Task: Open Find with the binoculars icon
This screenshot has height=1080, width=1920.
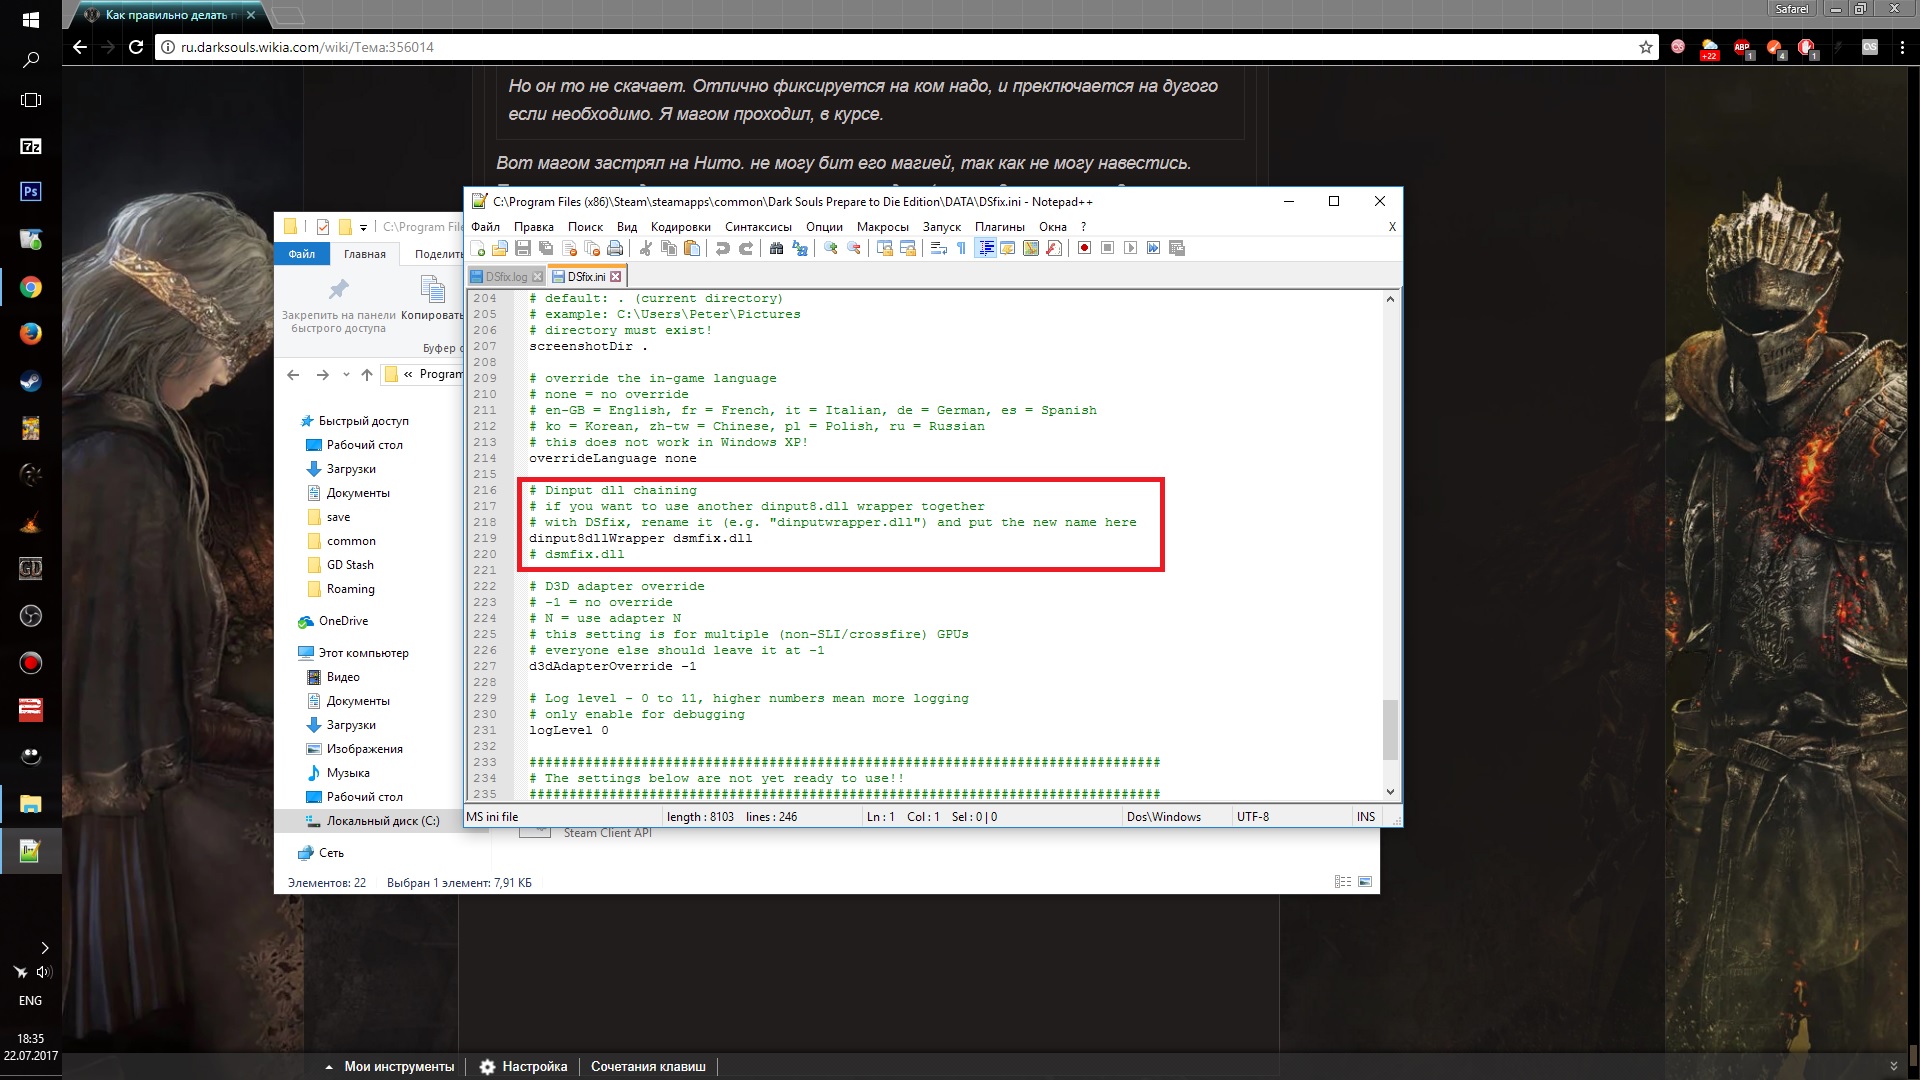Action: coord(776,248)
